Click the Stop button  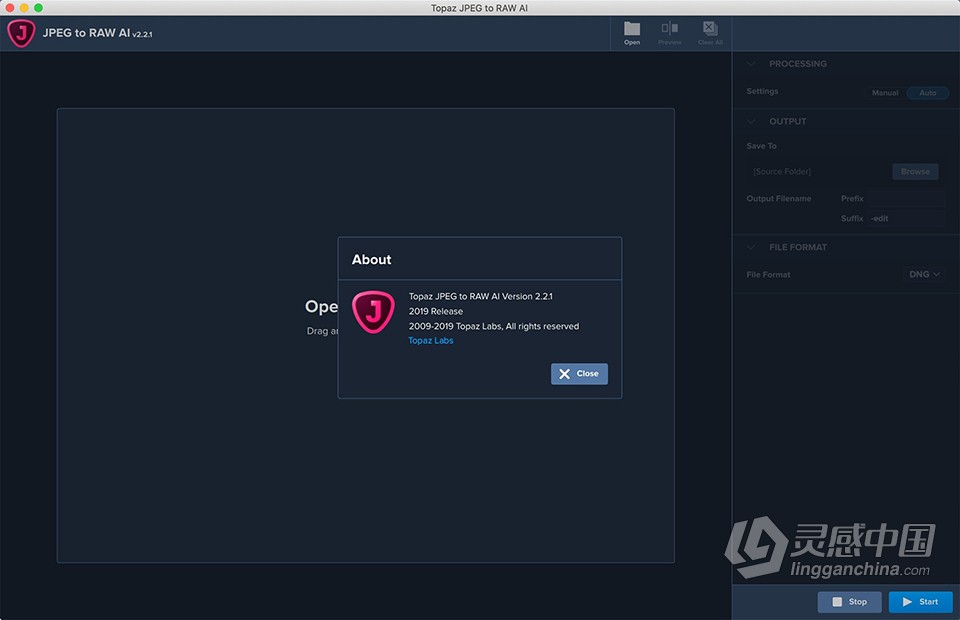[x=850, y=602]
